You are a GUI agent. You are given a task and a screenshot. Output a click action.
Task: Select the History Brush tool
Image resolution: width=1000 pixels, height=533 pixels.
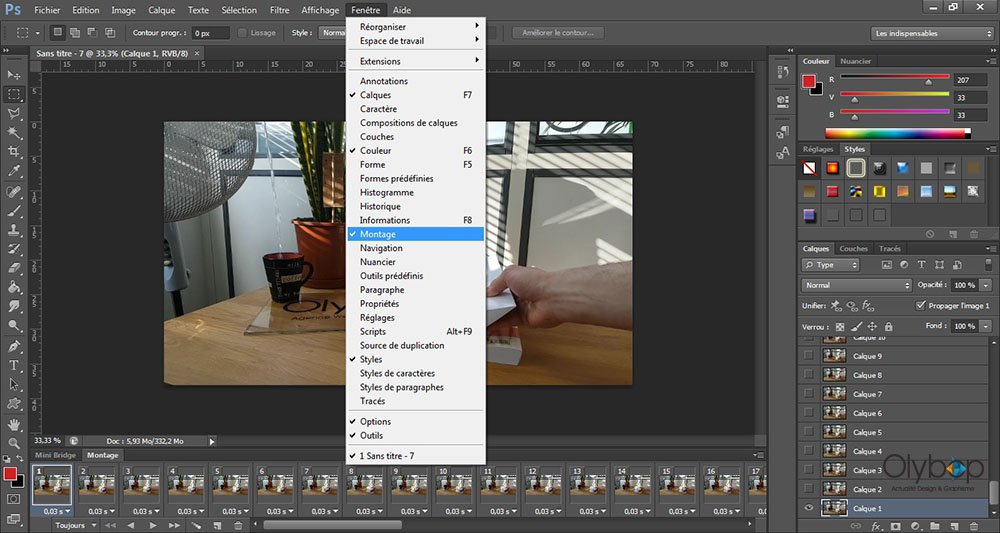[13, 249]
